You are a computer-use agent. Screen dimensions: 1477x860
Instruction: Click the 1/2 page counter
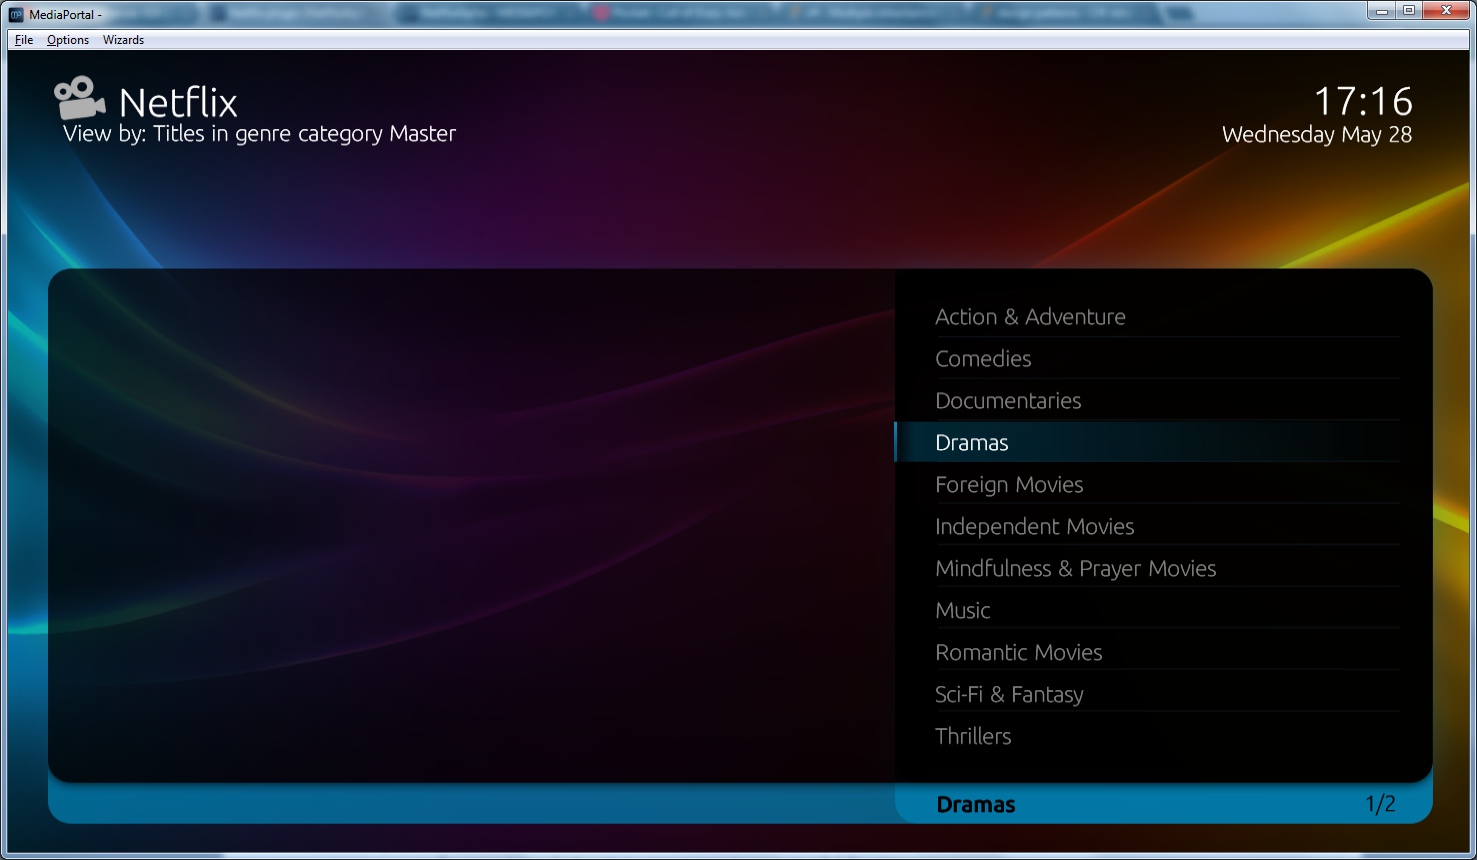[1380, 804]
